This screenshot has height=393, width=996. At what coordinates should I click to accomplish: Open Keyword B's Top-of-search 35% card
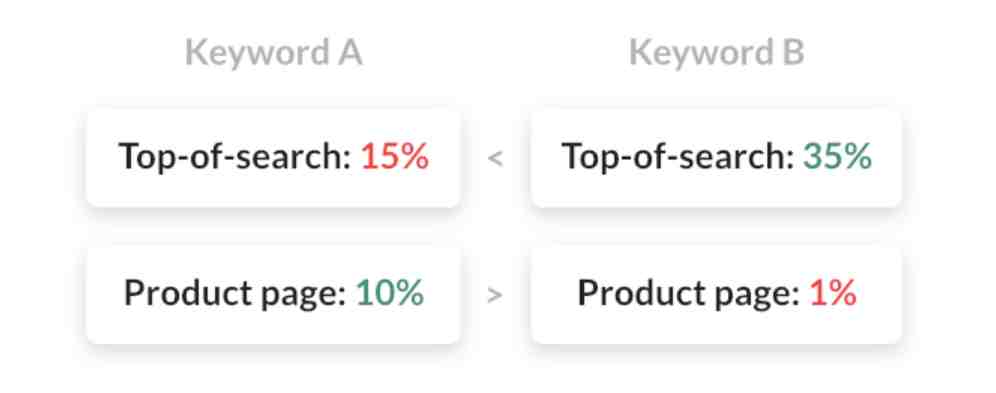717,157
